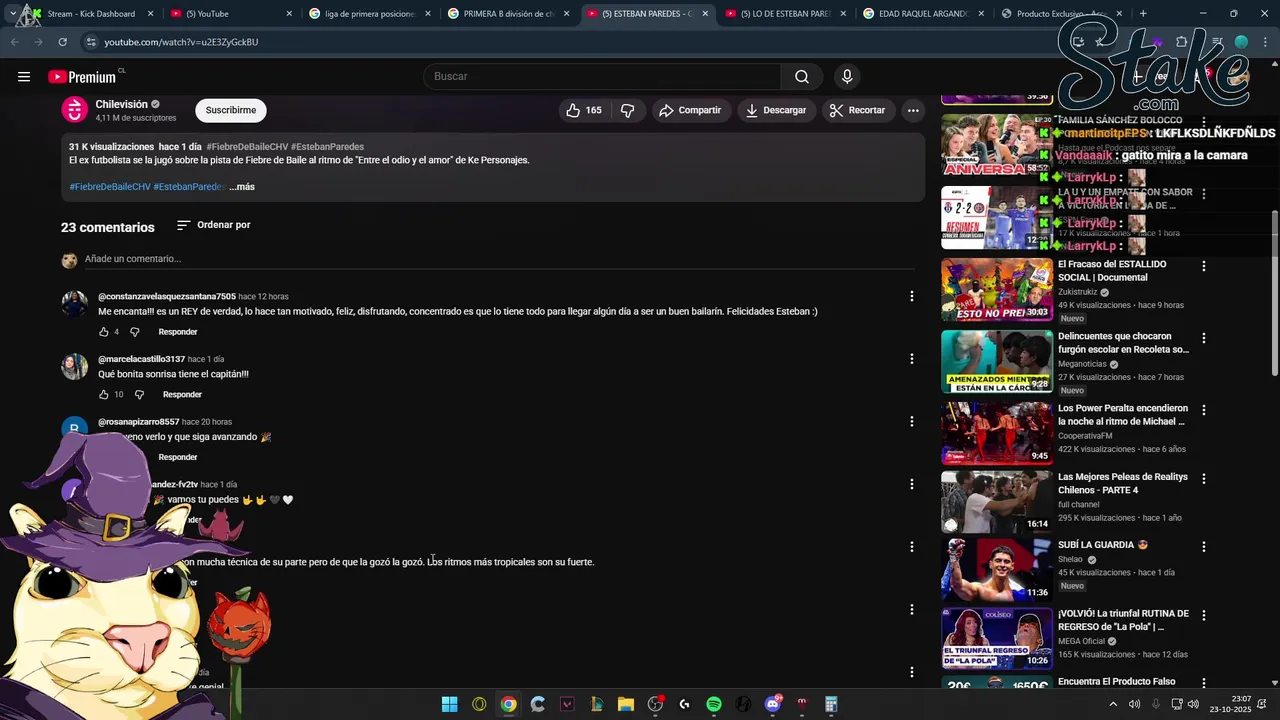
Task: Open options menu for rosanapizarro8557's comment
Action: click(911, 422)
